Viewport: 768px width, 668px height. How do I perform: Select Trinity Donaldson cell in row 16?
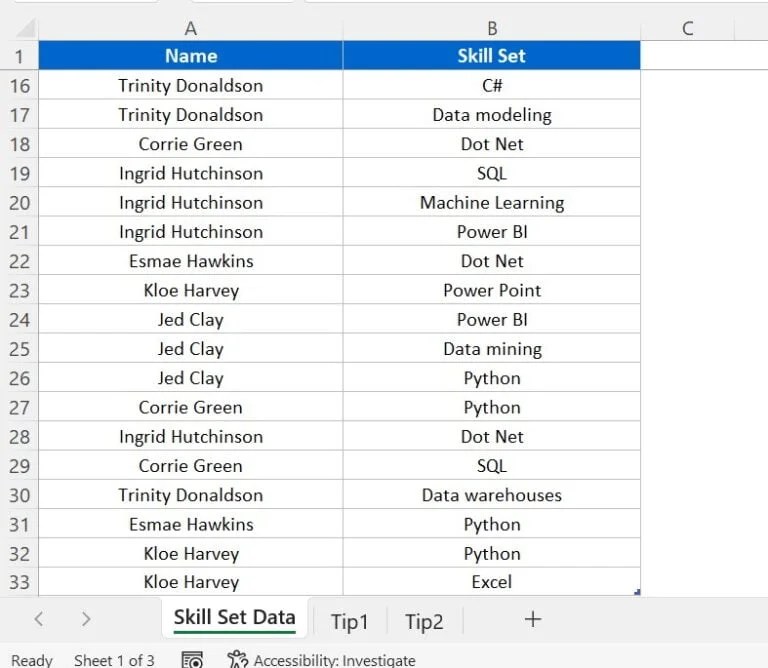pyautogui.click(x=191, y=85)
